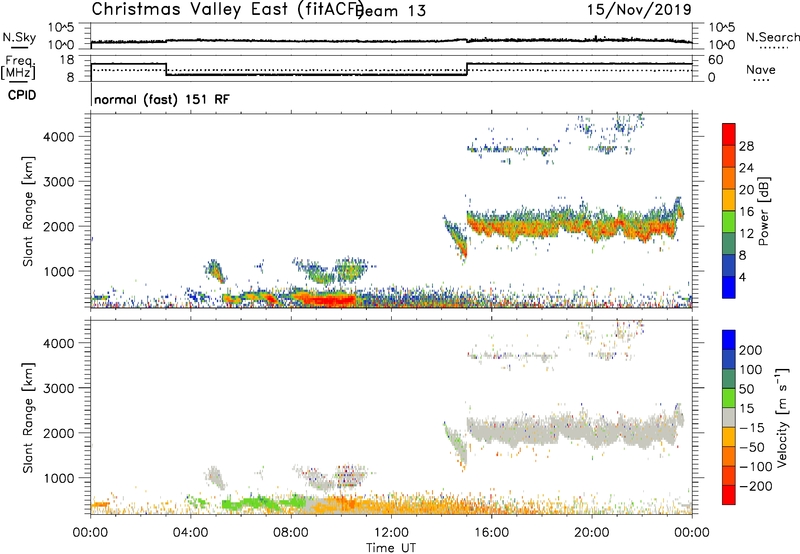
Task: Click the "-15" label on the velocity colorbar
Action: click(x=751, y=427)
